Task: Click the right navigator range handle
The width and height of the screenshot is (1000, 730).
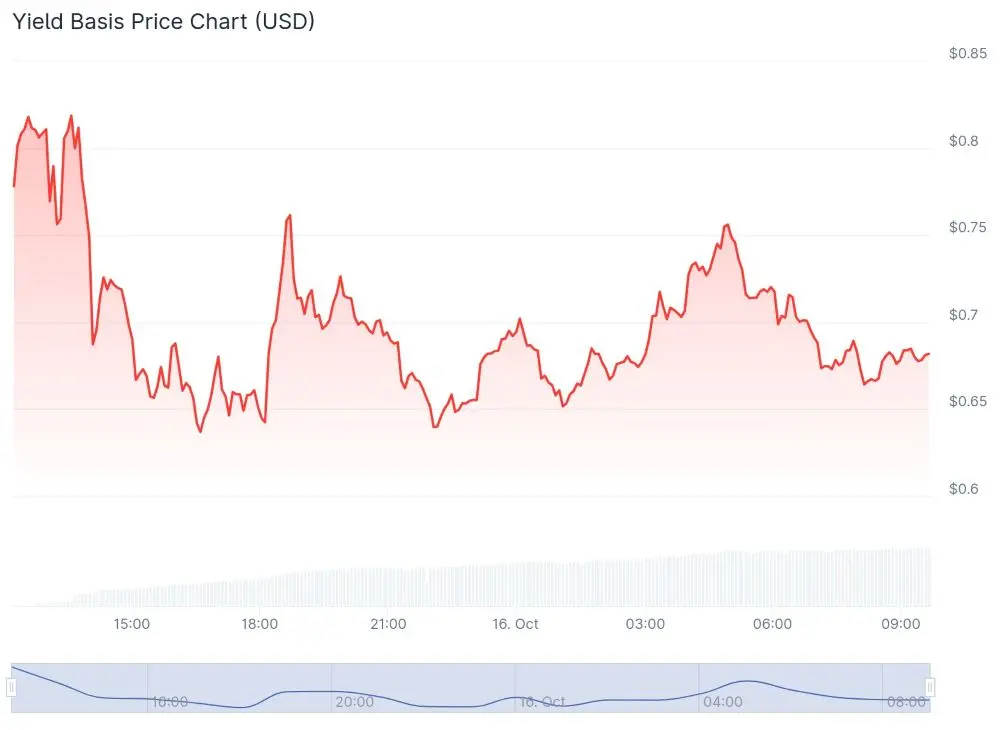Action: pyautogui.click(x=930, y=687)
